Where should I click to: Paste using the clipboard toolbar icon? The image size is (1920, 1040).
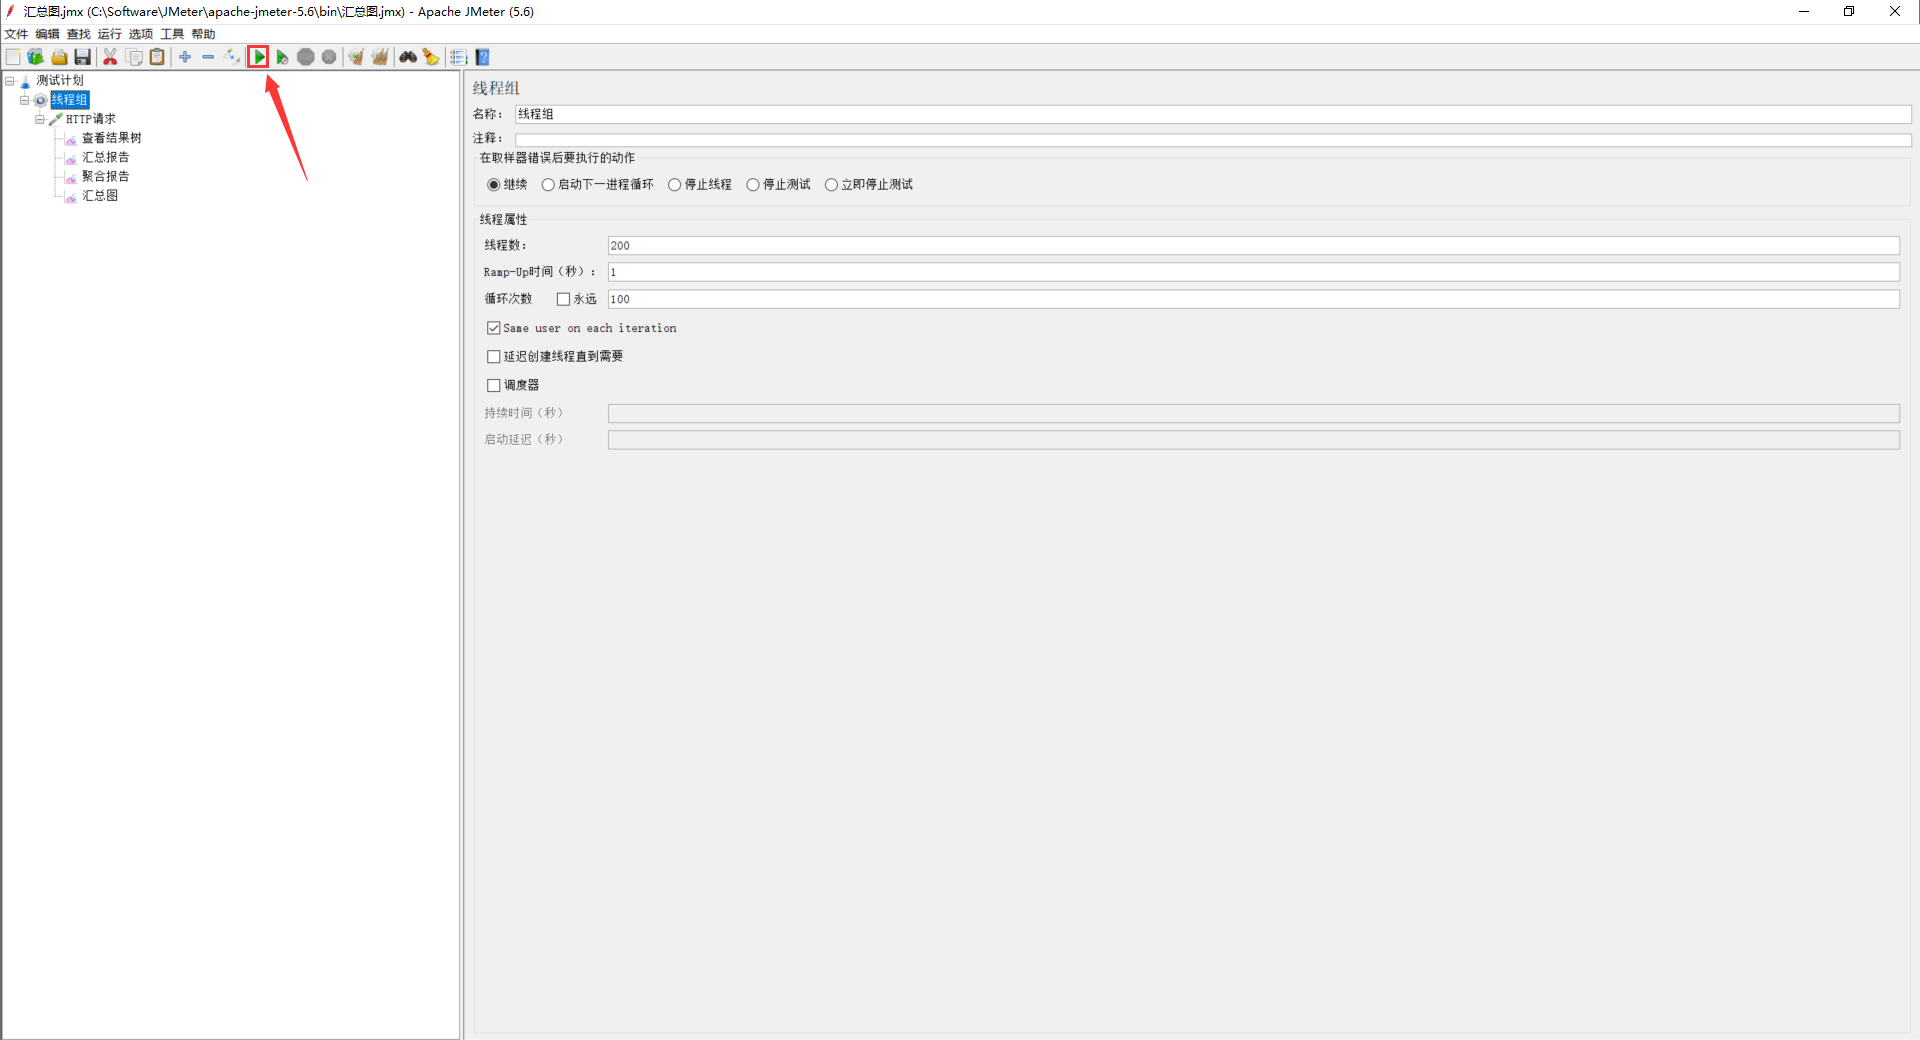pos(157,57)
